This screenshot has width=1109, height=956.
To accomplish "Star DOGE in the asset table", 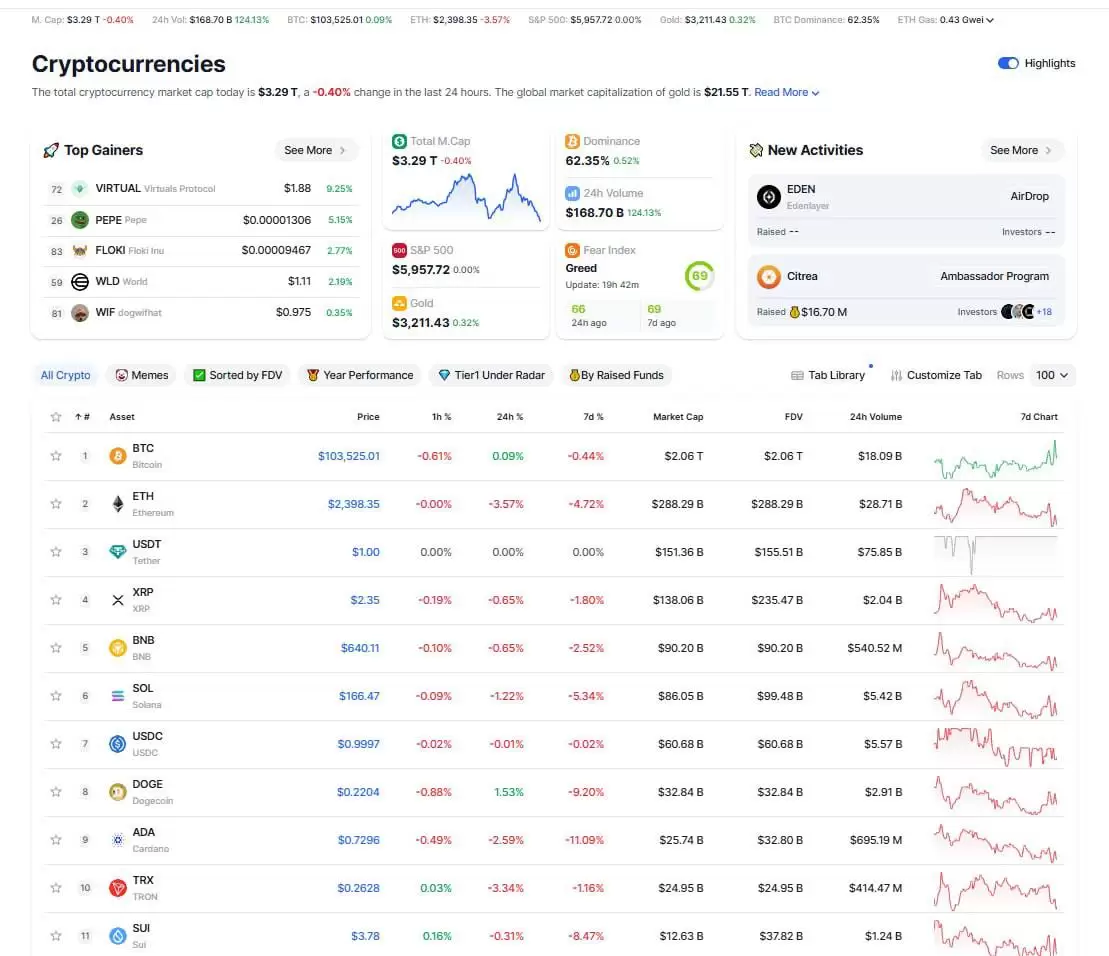I will [56, 792].
